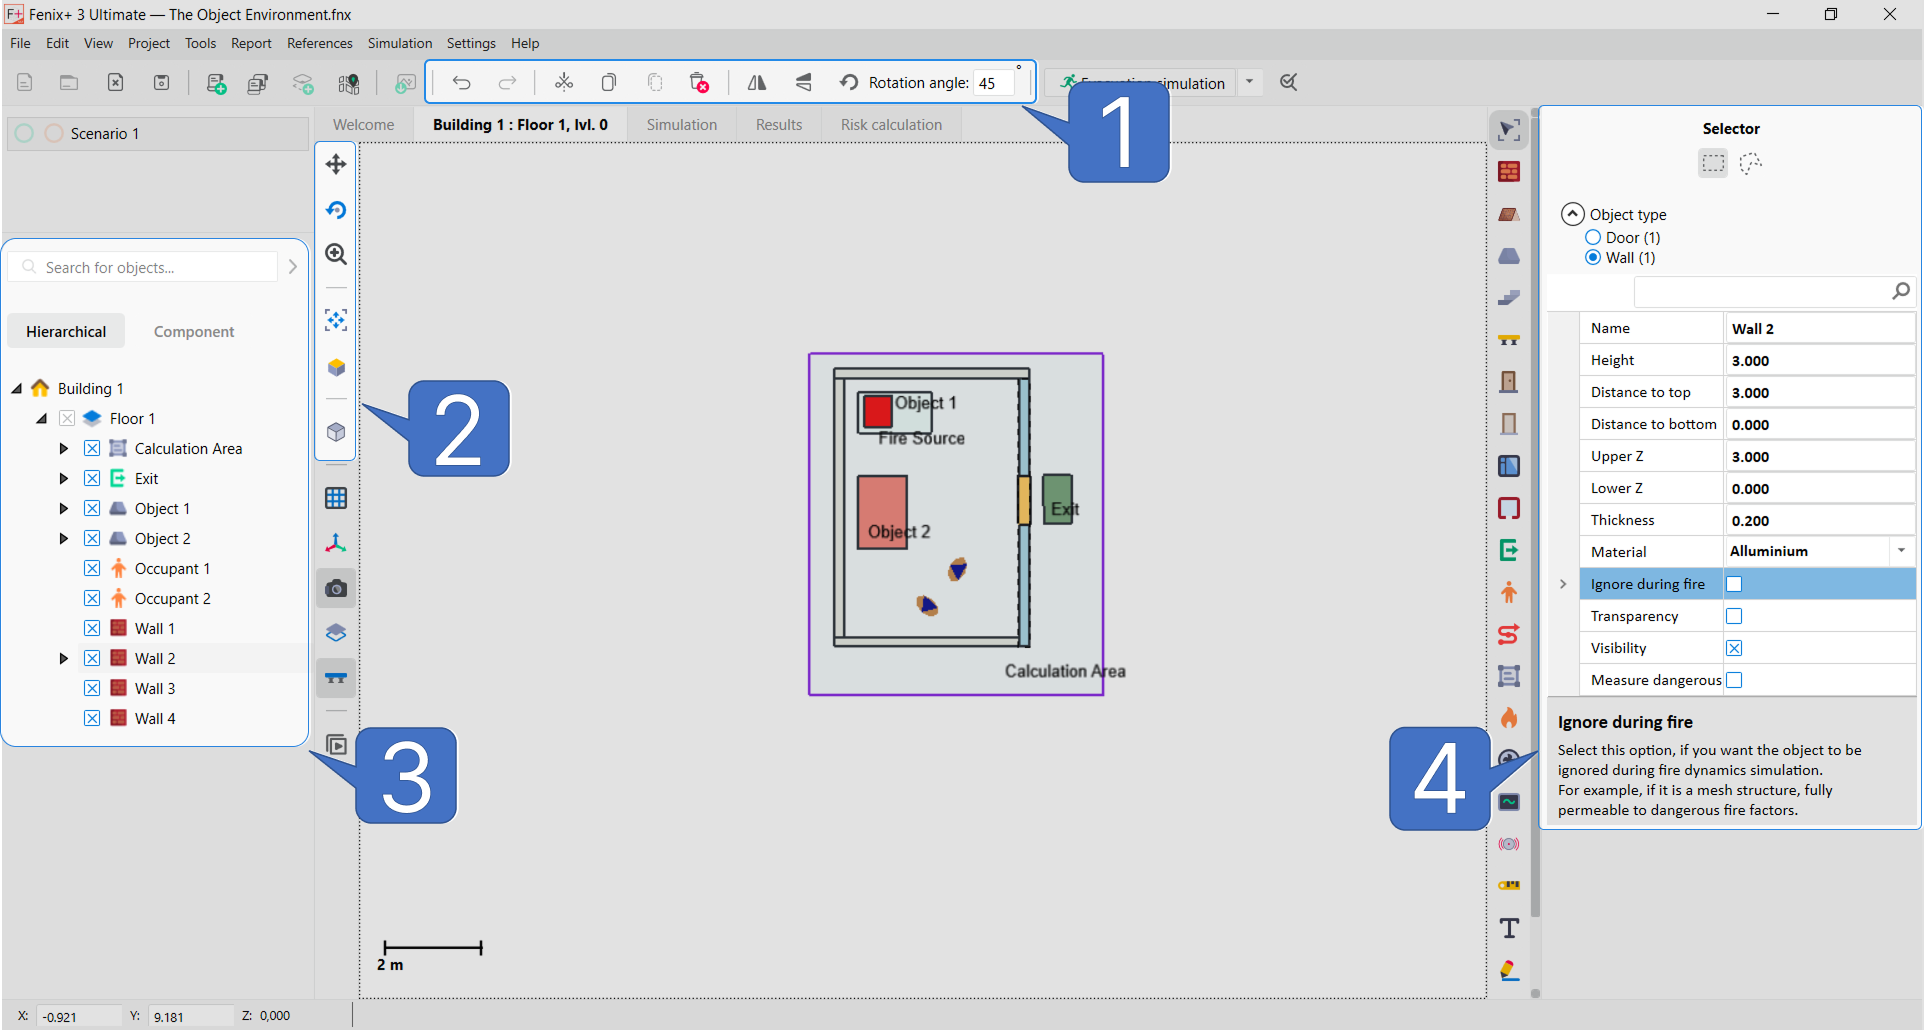Click the camera snapshot icon

click(x=336, y=588)
